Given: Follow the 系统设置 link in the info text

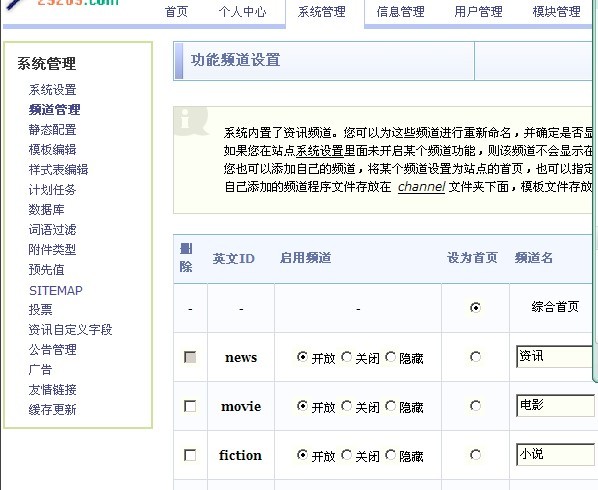Looking at the screenshot, I should 320,151.
